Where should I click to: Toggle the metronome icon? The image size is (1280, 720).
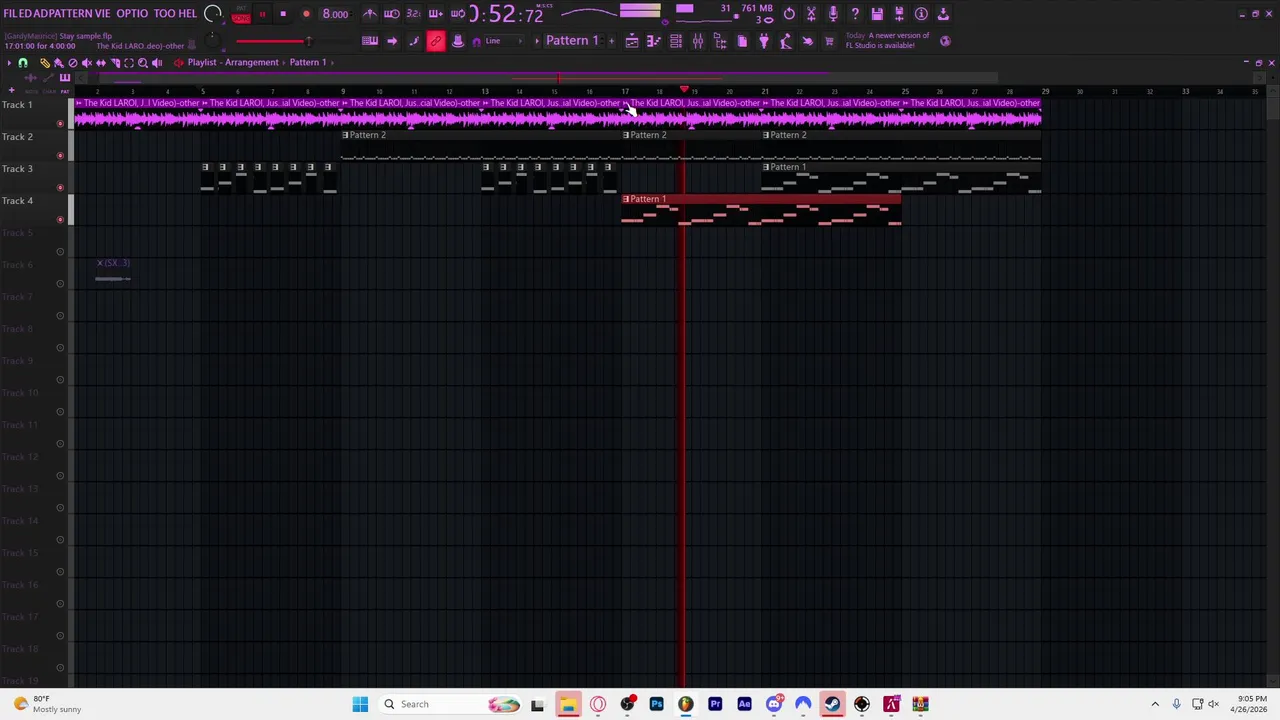click(x=370, y=14)
